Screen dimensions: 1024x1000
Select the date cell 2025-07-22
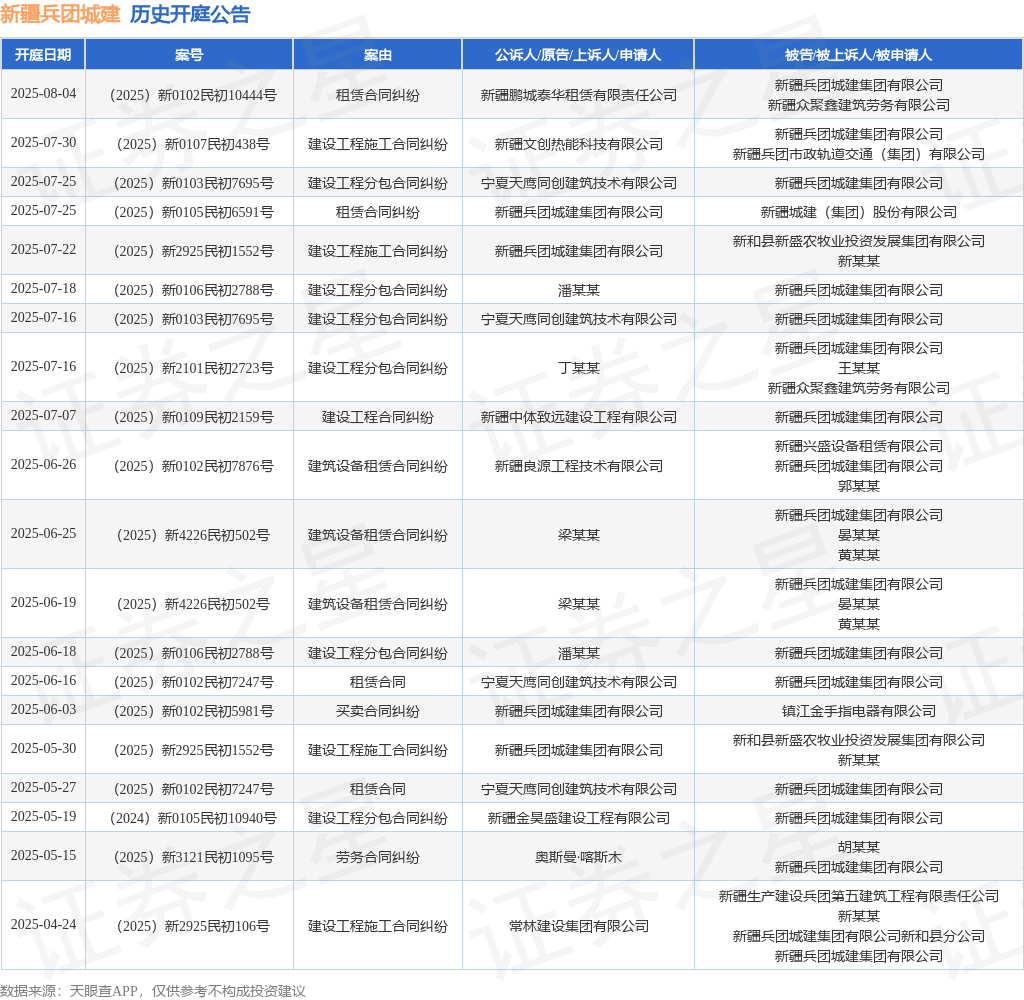(x=43, y=250)
